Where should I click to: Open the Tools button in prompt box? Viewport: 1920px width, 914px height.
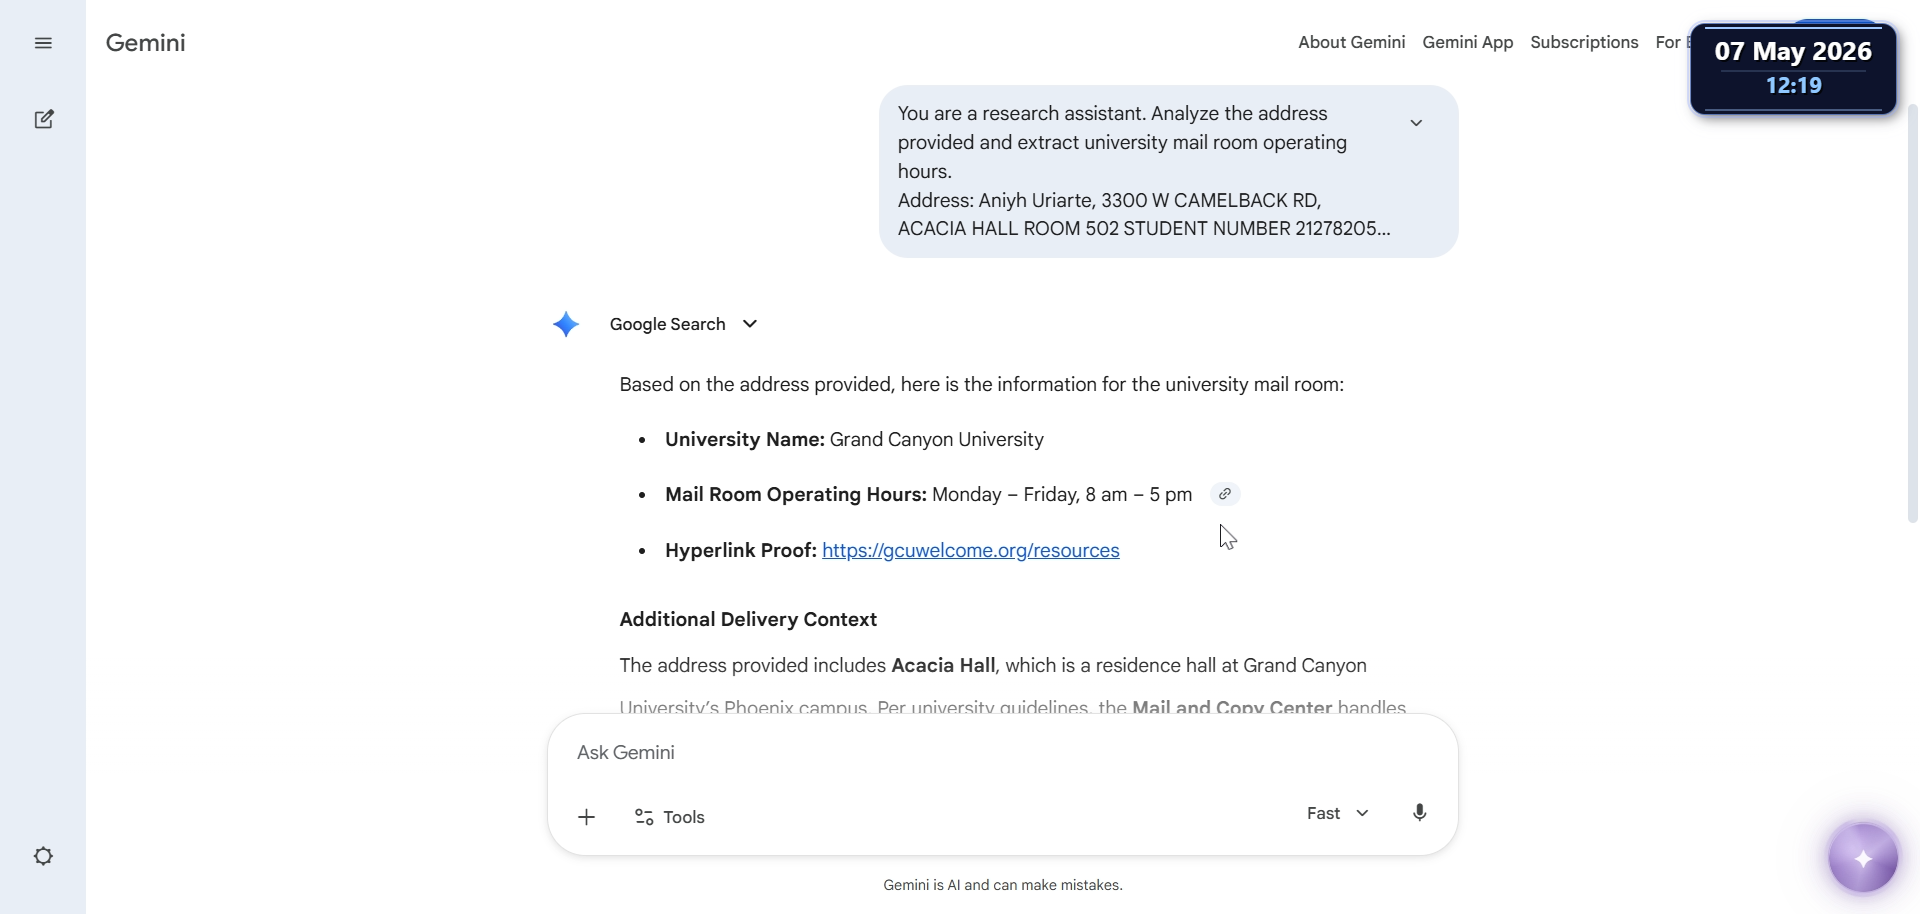click(x=670, y=817)
